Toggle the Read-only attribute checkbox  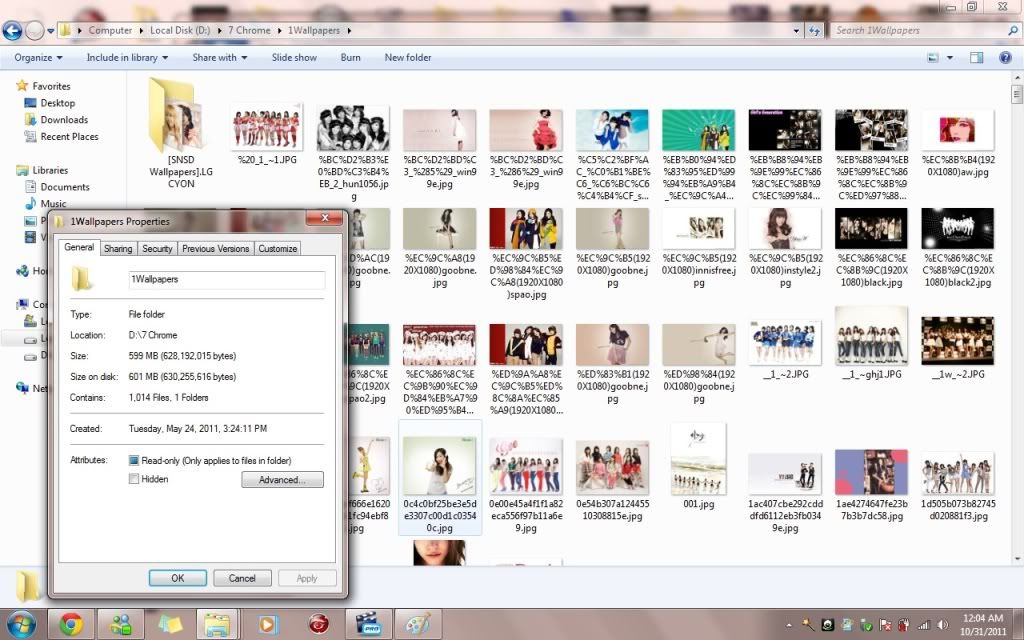pos(134,461)
